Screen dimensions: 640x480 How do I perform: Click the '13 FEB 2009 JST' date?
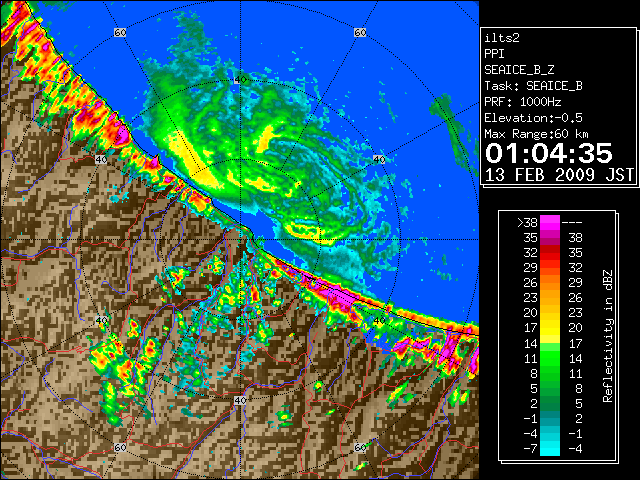559,175
